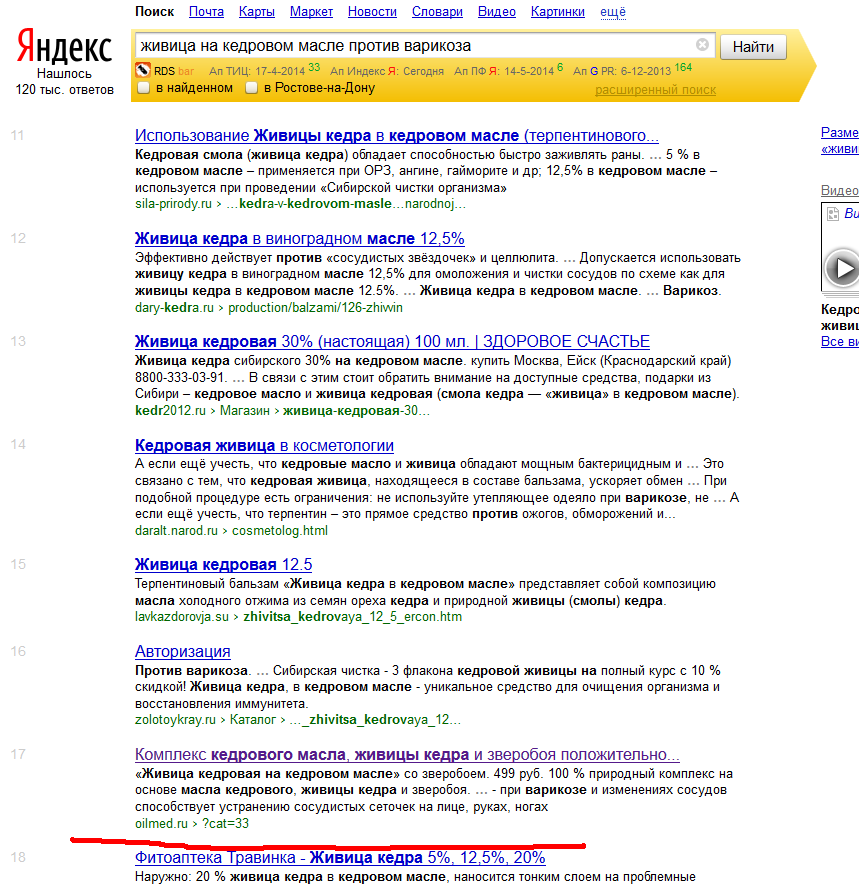Open the Новости service
The image size is (859, 886).
(x=372, y=12)
